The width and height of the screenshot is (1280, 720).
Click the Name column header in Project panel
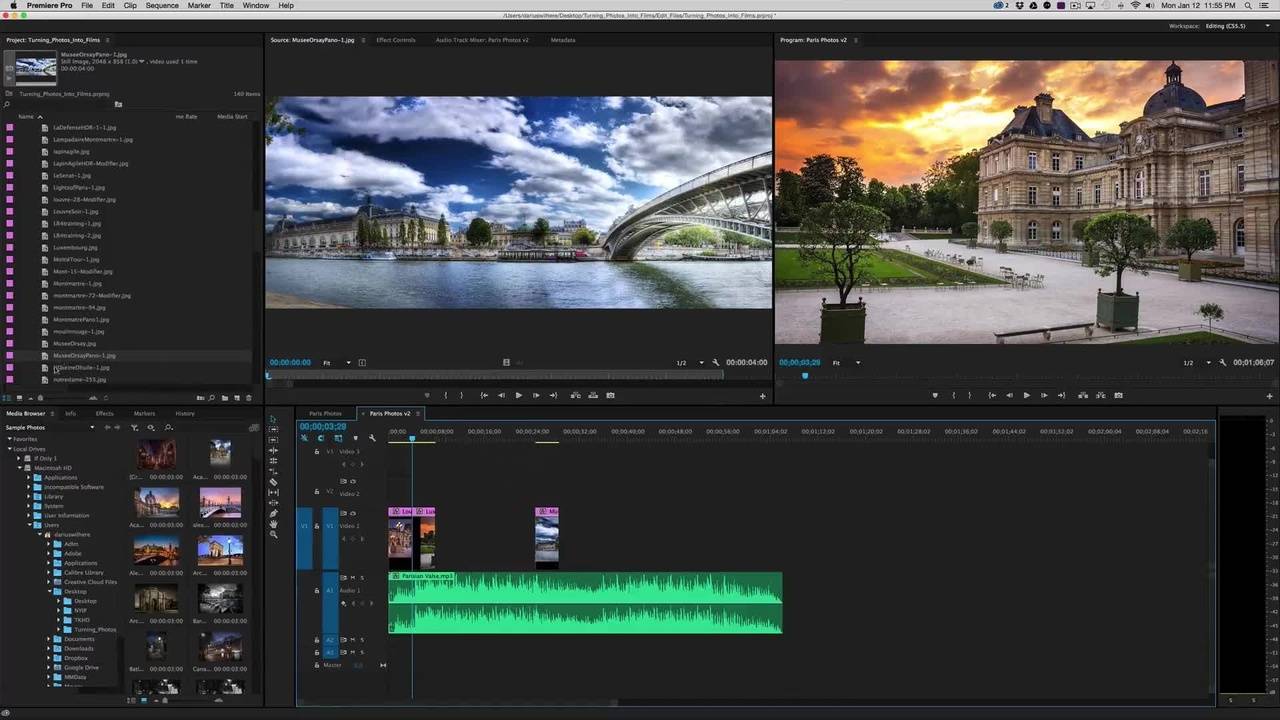(x=26, y=116)
